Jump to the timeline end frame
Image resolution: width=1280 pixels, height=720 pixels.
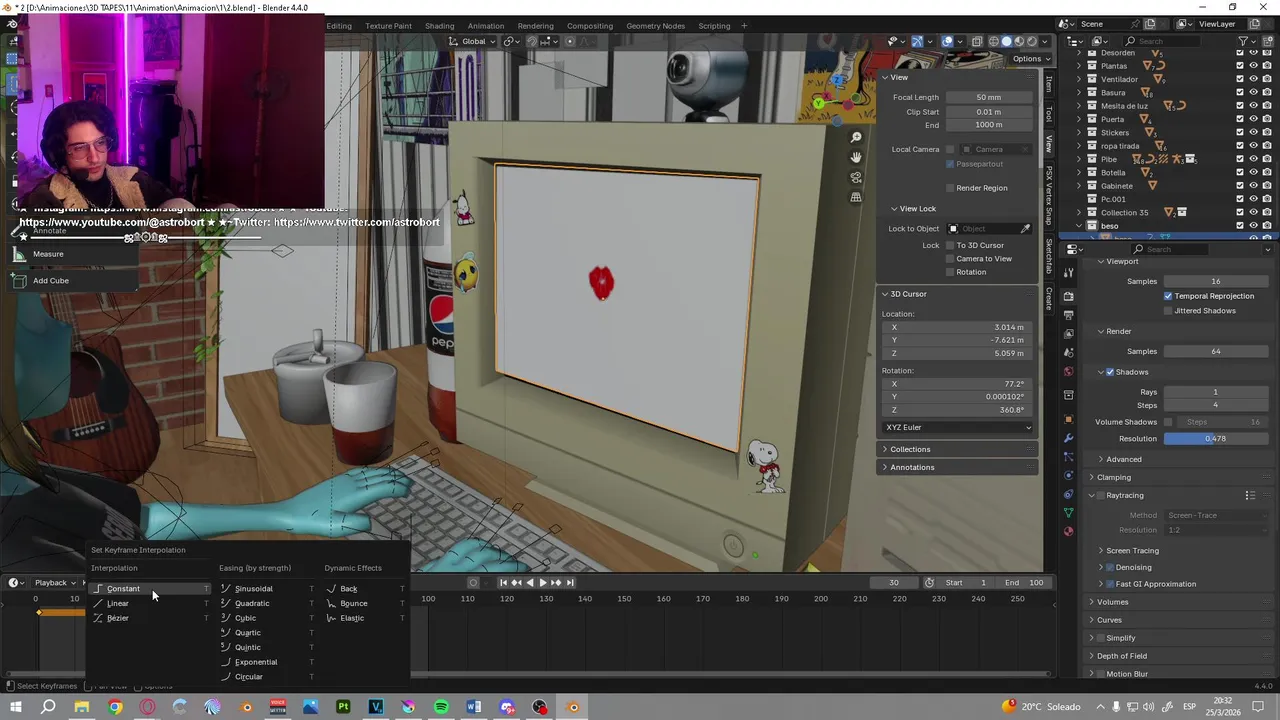coord(570,583)
